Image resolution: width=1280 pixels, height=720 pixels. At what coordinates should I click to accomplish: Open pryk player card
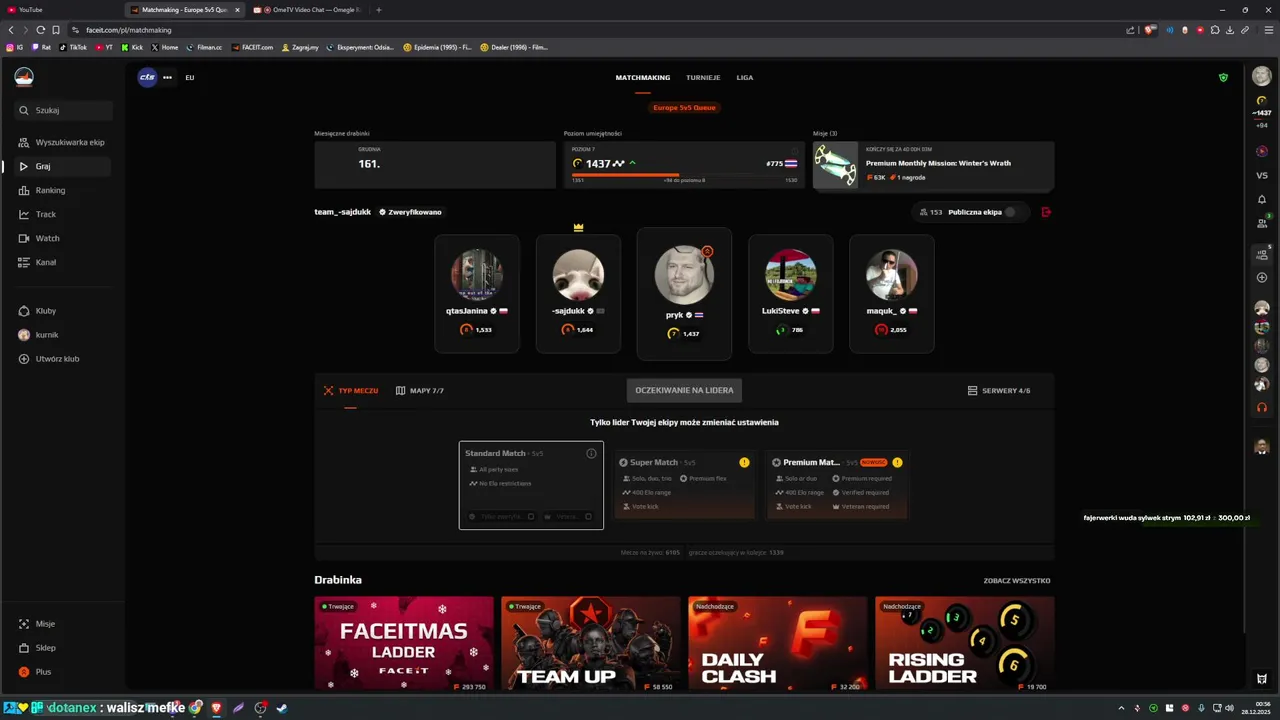[684, 293]
